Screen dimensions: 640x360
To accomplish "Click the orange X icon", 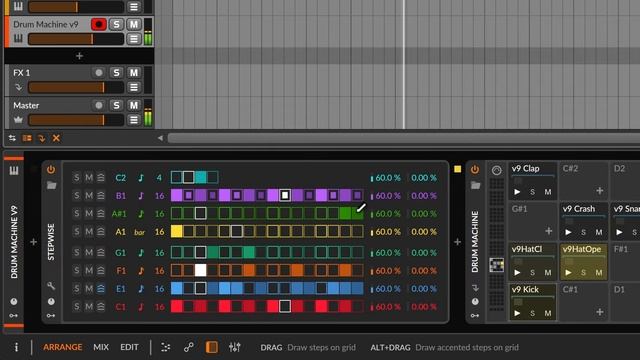I will [56, 138].
